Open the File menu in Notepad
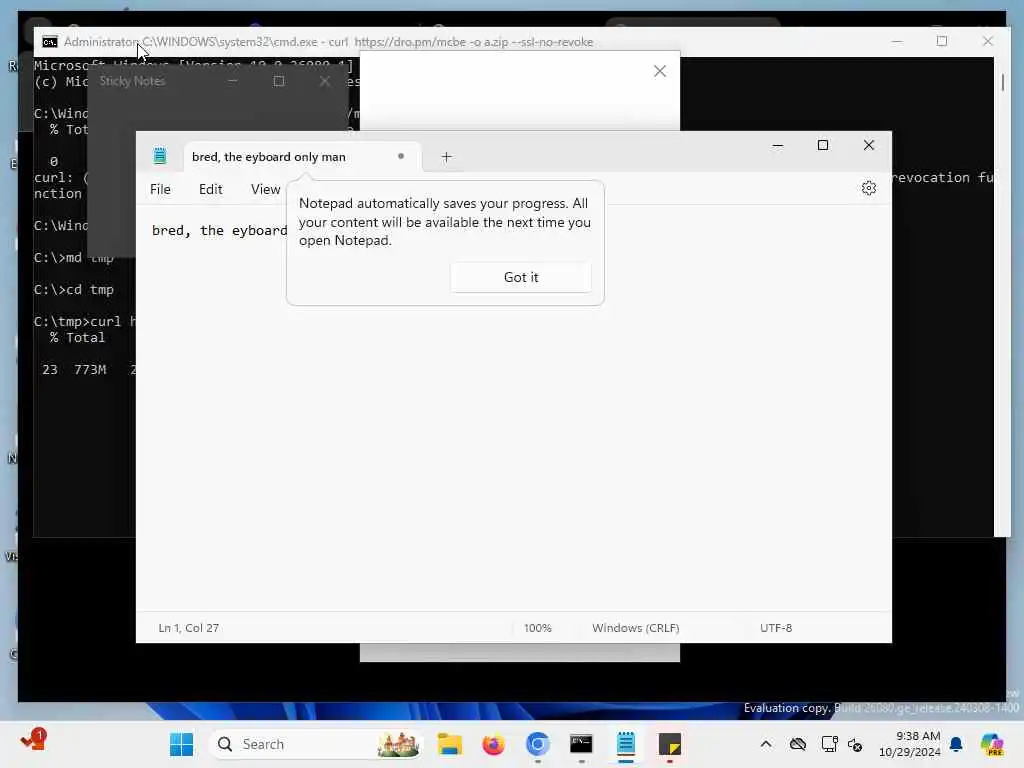Viewport: 1024px width, 768px height. [x=160, y=189]
